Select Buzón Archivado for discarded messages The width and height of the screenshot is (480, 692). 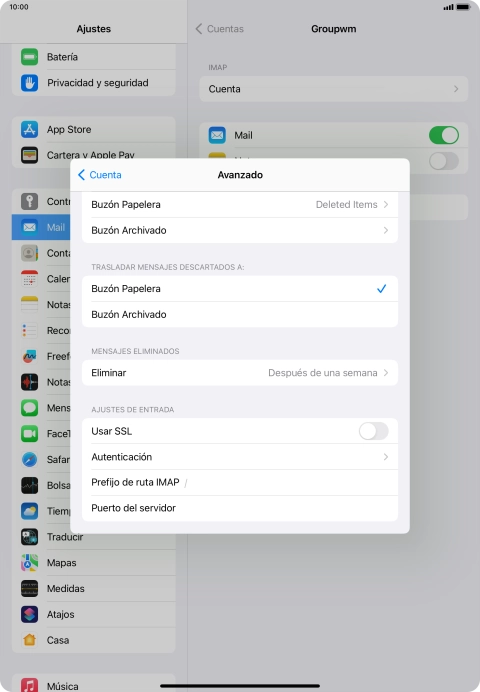point(240,314)
